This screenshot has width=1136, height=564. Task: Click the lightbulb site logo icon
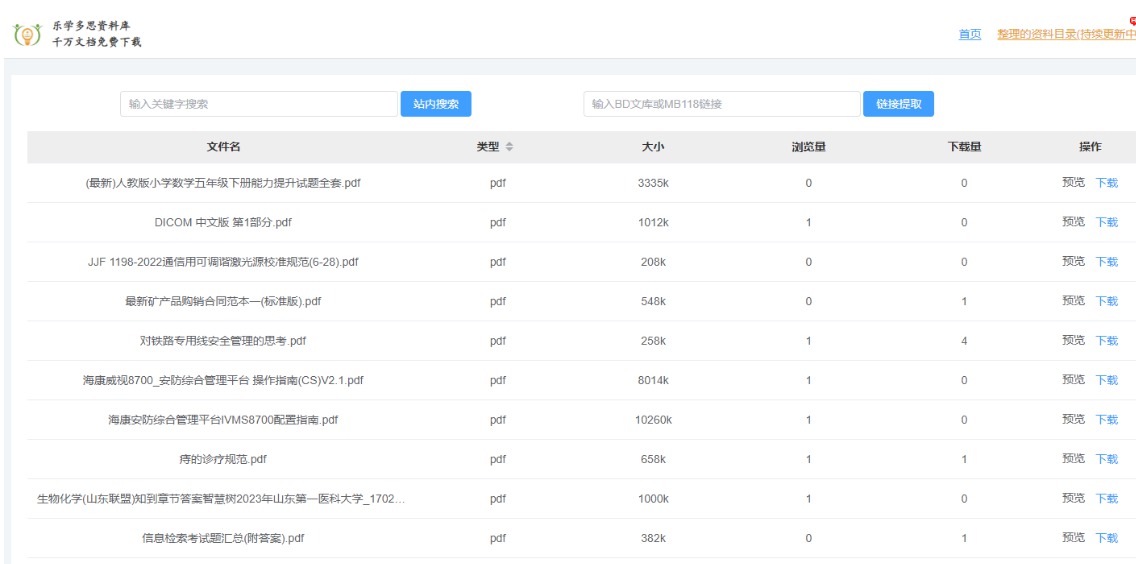click(x=28, y=34)
